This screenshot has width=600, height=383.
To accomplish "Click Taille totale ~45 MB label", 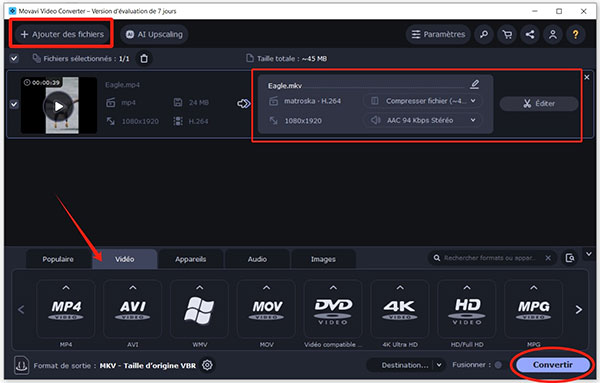I will pos(292,59).
